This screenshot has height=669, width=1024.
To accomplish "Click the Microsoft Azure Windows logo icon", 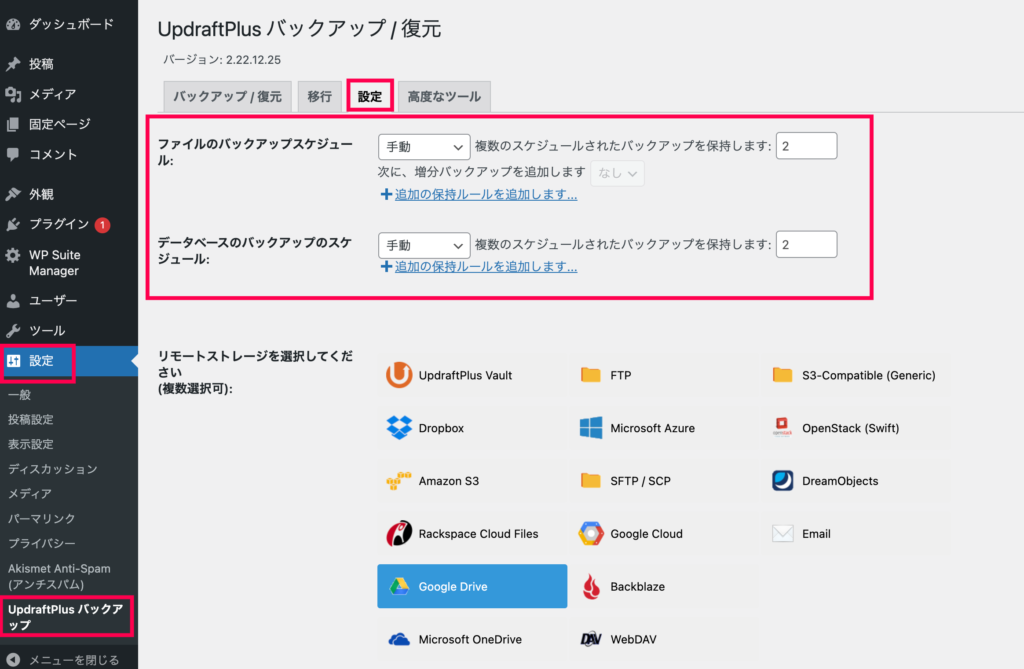I will [x=591, y=428].
